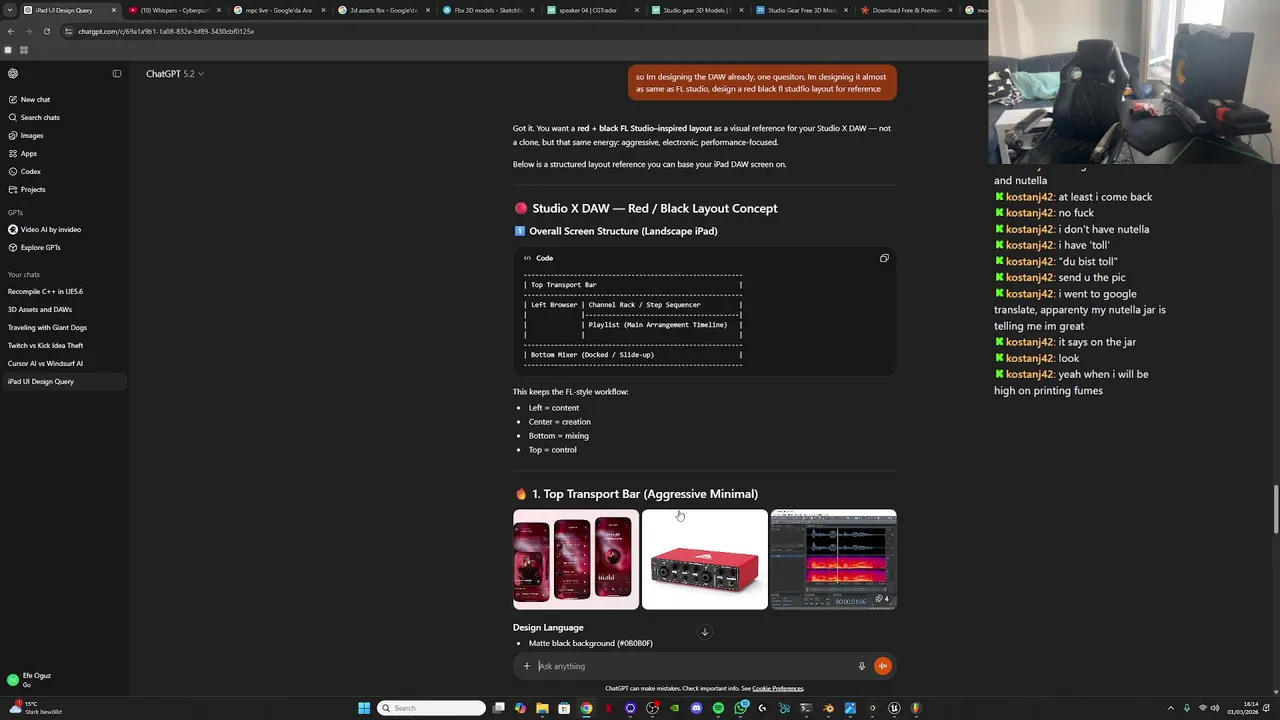Click the page vertical scrollbar
The image size is (1280, 720).
pyautogui.click(x=1275, y=510)
